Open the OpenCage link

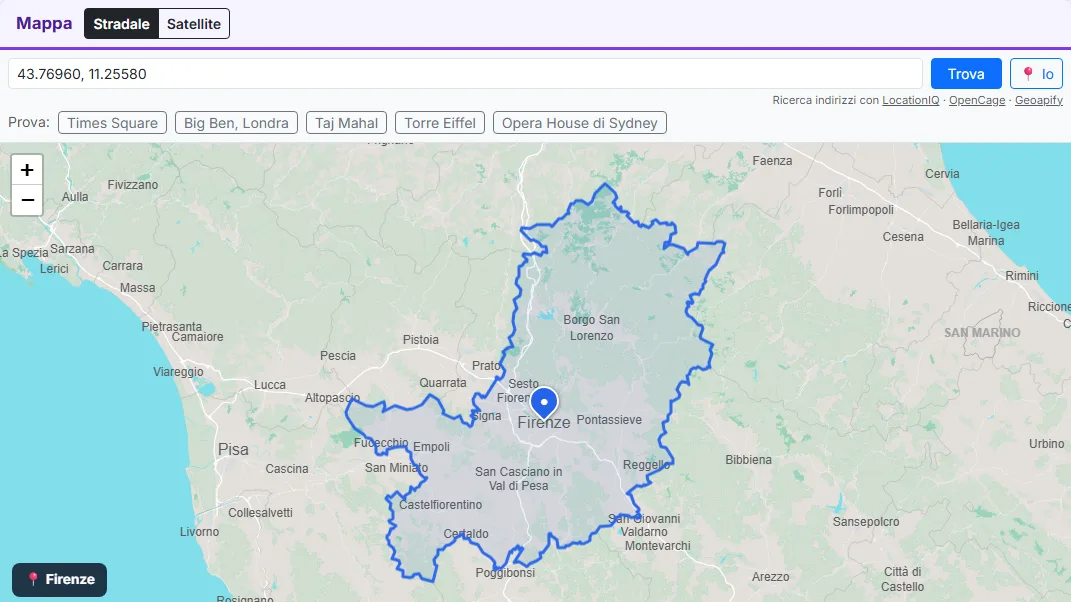coord(977,100)
